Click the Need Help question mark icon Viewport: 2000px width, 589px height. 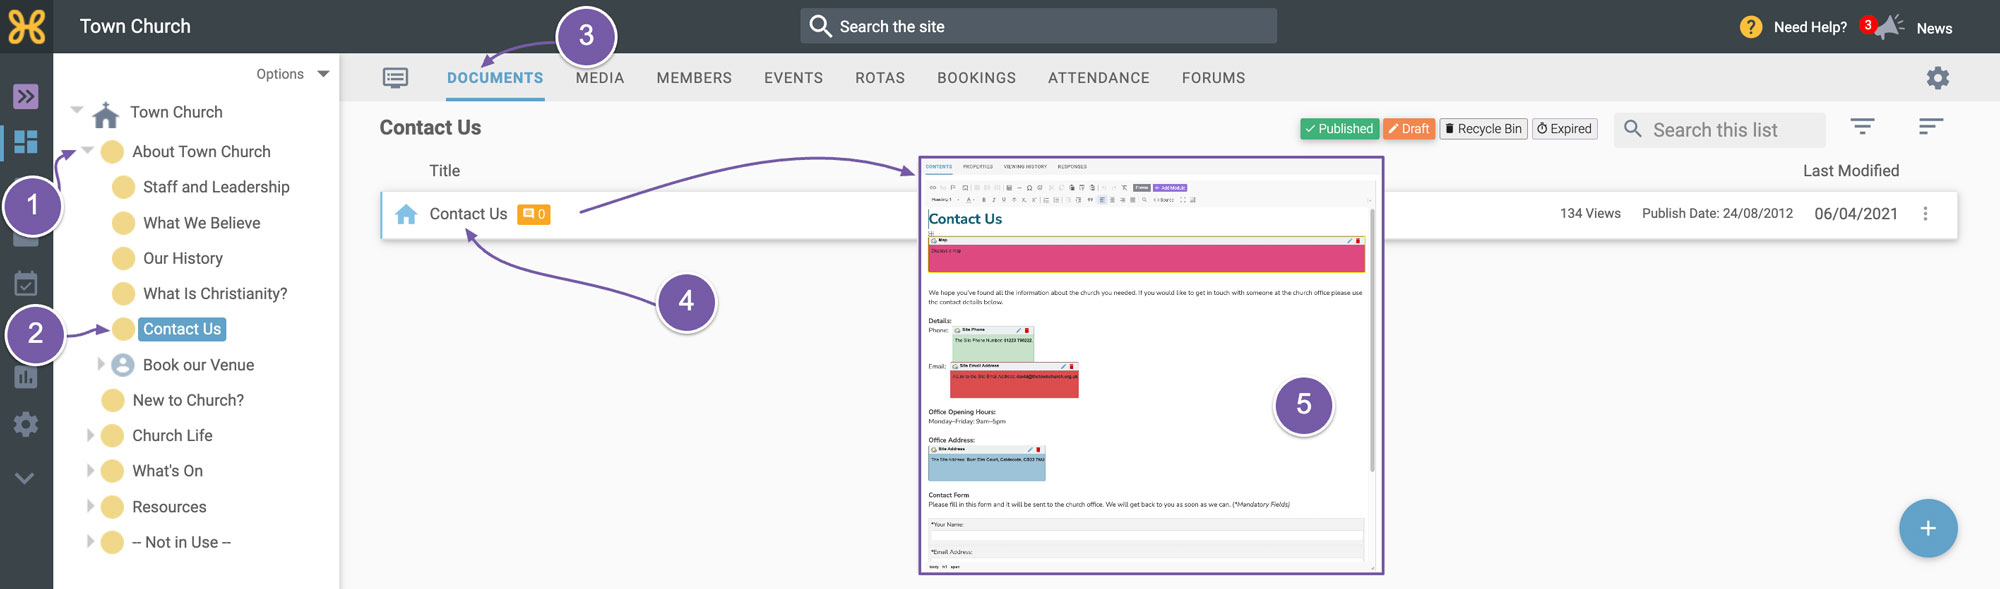[1751, 27]
